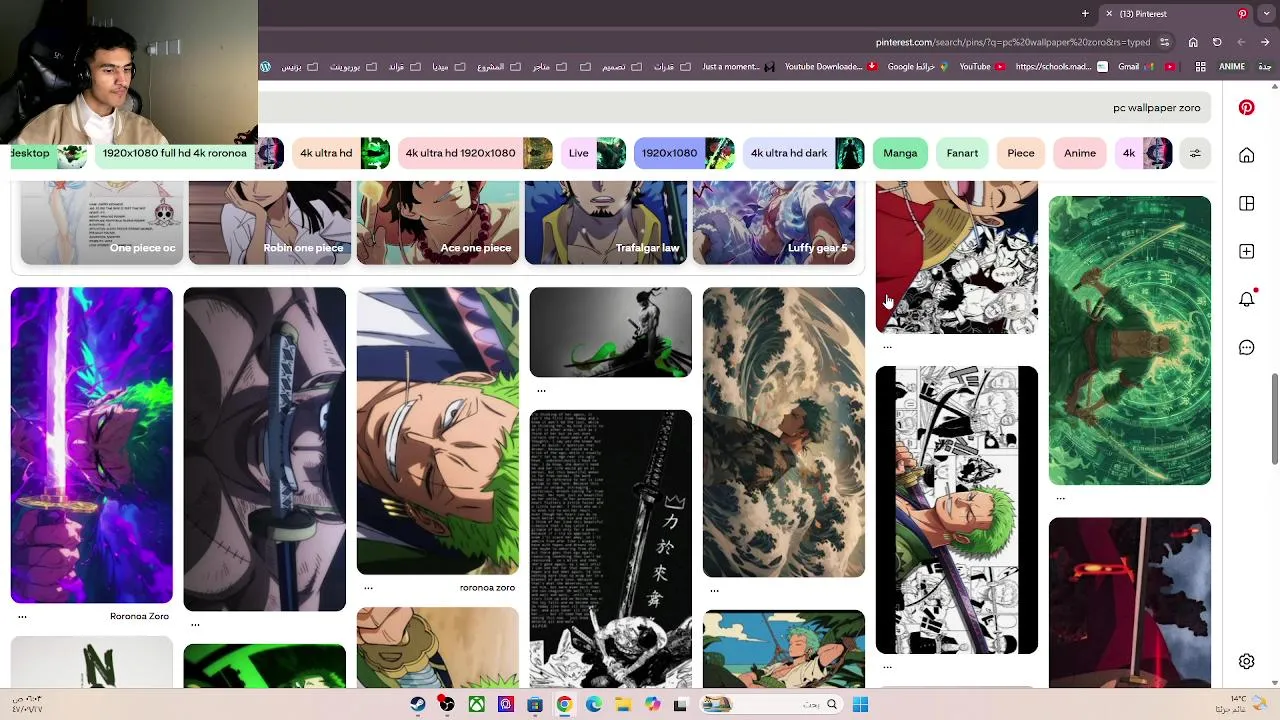Open green magic circle Zoro pin
Screen dimensions: 1280x720
click(x=1130, y=340)
